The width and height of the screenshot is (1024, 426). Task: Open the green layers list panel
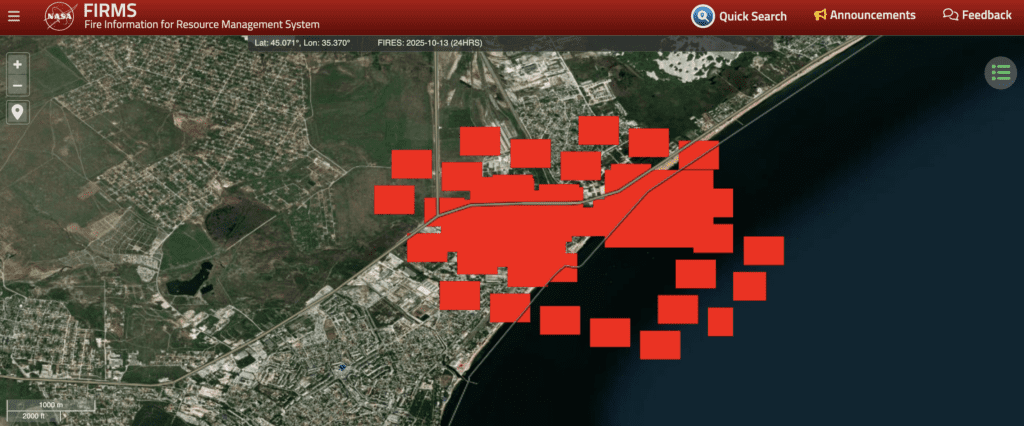pyautogui.click(x=1000, y=73)
